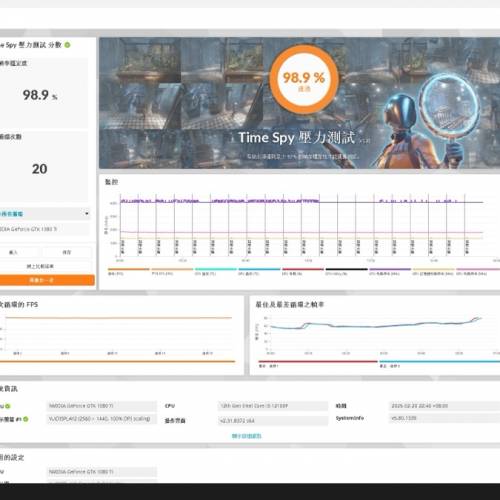Click the display field showing 2560 × 1440 resolution
The width and height of the screenshot is (500, 500).
pyautogui.click(x=101, y=419)
